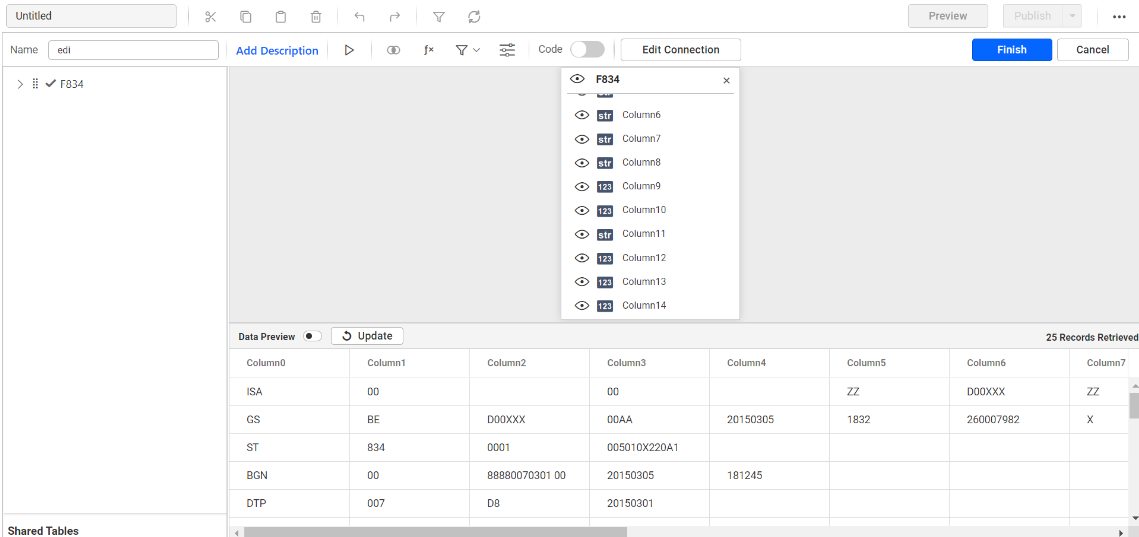The height and width of the screenshot is (537, 1139).
Task: Click the Undo arrow icon
Action: (x=360, y=16)
